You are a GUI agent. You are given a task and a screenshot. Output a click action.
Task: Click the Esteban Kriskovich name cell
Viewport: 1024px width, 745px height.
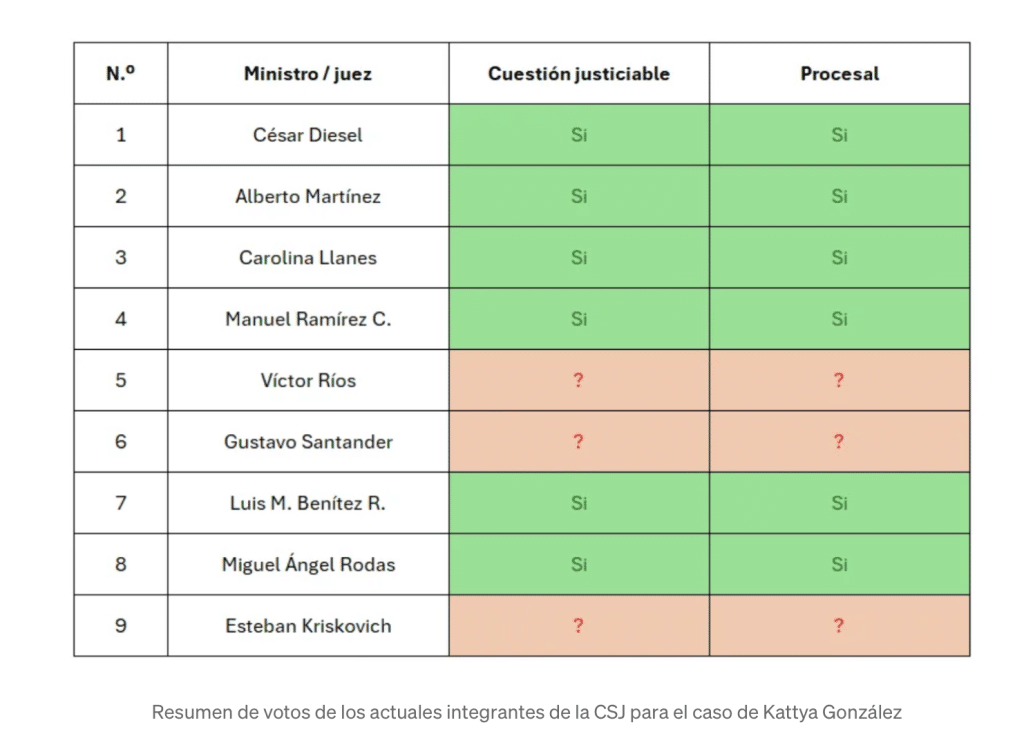tap(308, 626)
